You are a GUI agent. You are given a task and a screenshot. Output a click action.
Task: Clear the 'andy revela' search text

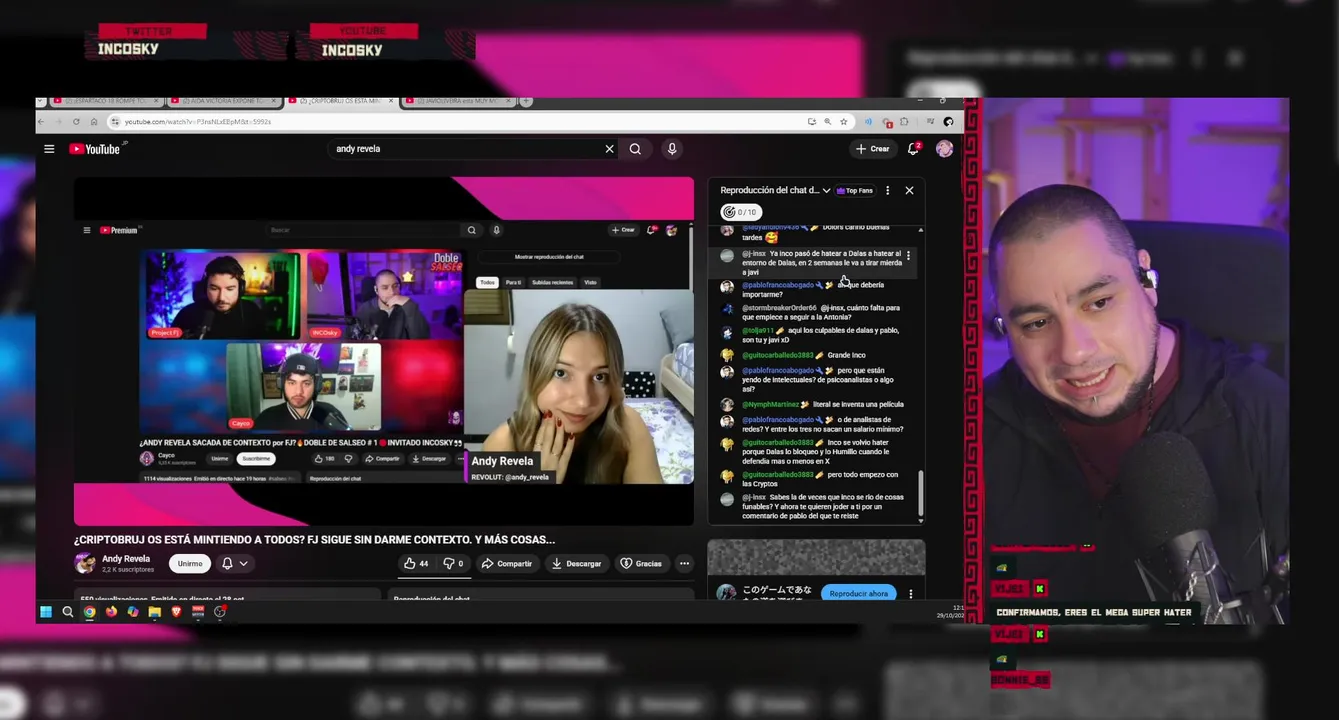click(x=609, y=149)
